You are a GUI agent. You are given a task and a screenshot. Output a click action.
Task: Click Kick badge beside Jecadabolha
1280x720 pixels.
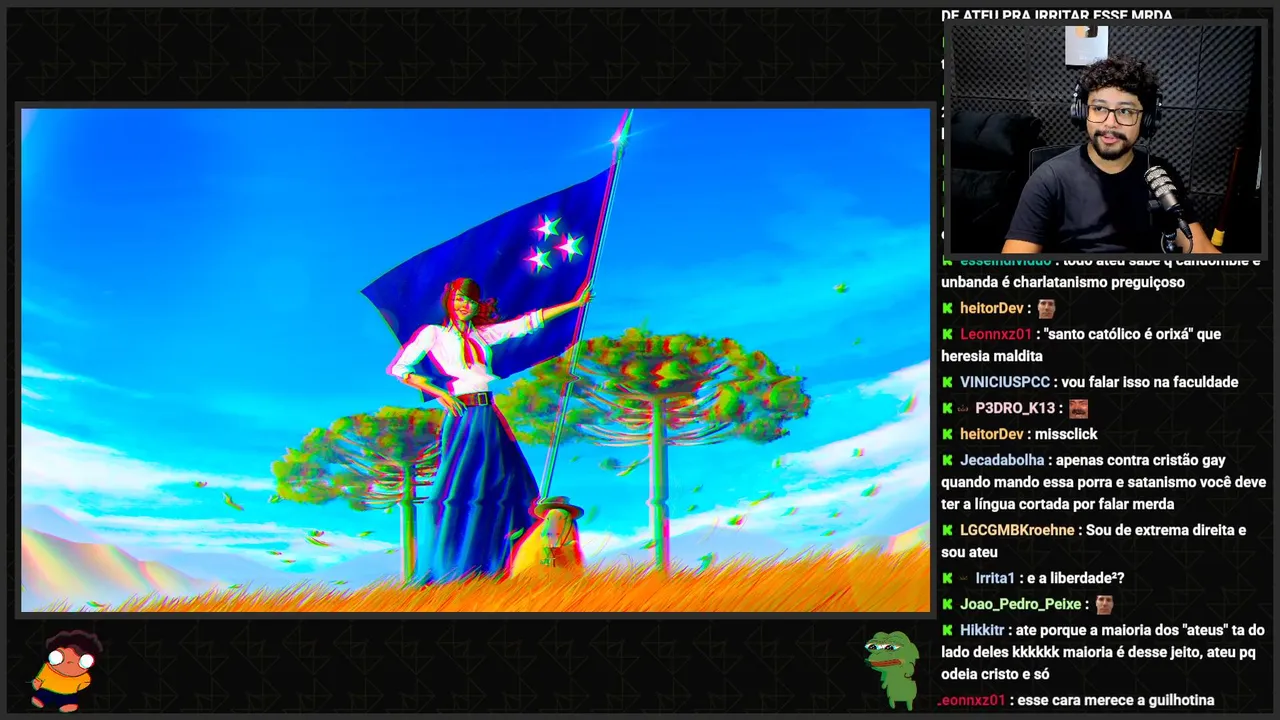click(947, 460)
